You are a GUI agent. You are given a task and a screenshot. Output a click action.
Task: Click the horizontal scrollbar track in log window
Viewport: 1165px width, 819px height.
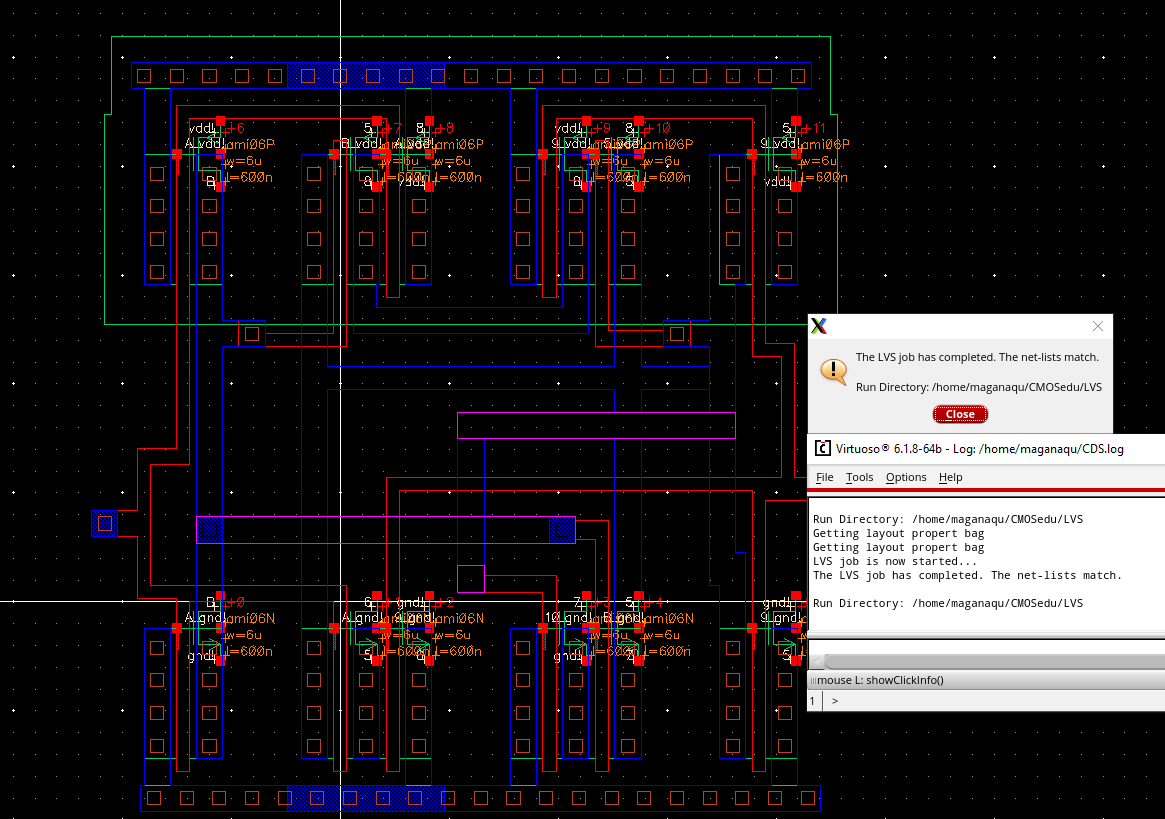click(990, 662)
